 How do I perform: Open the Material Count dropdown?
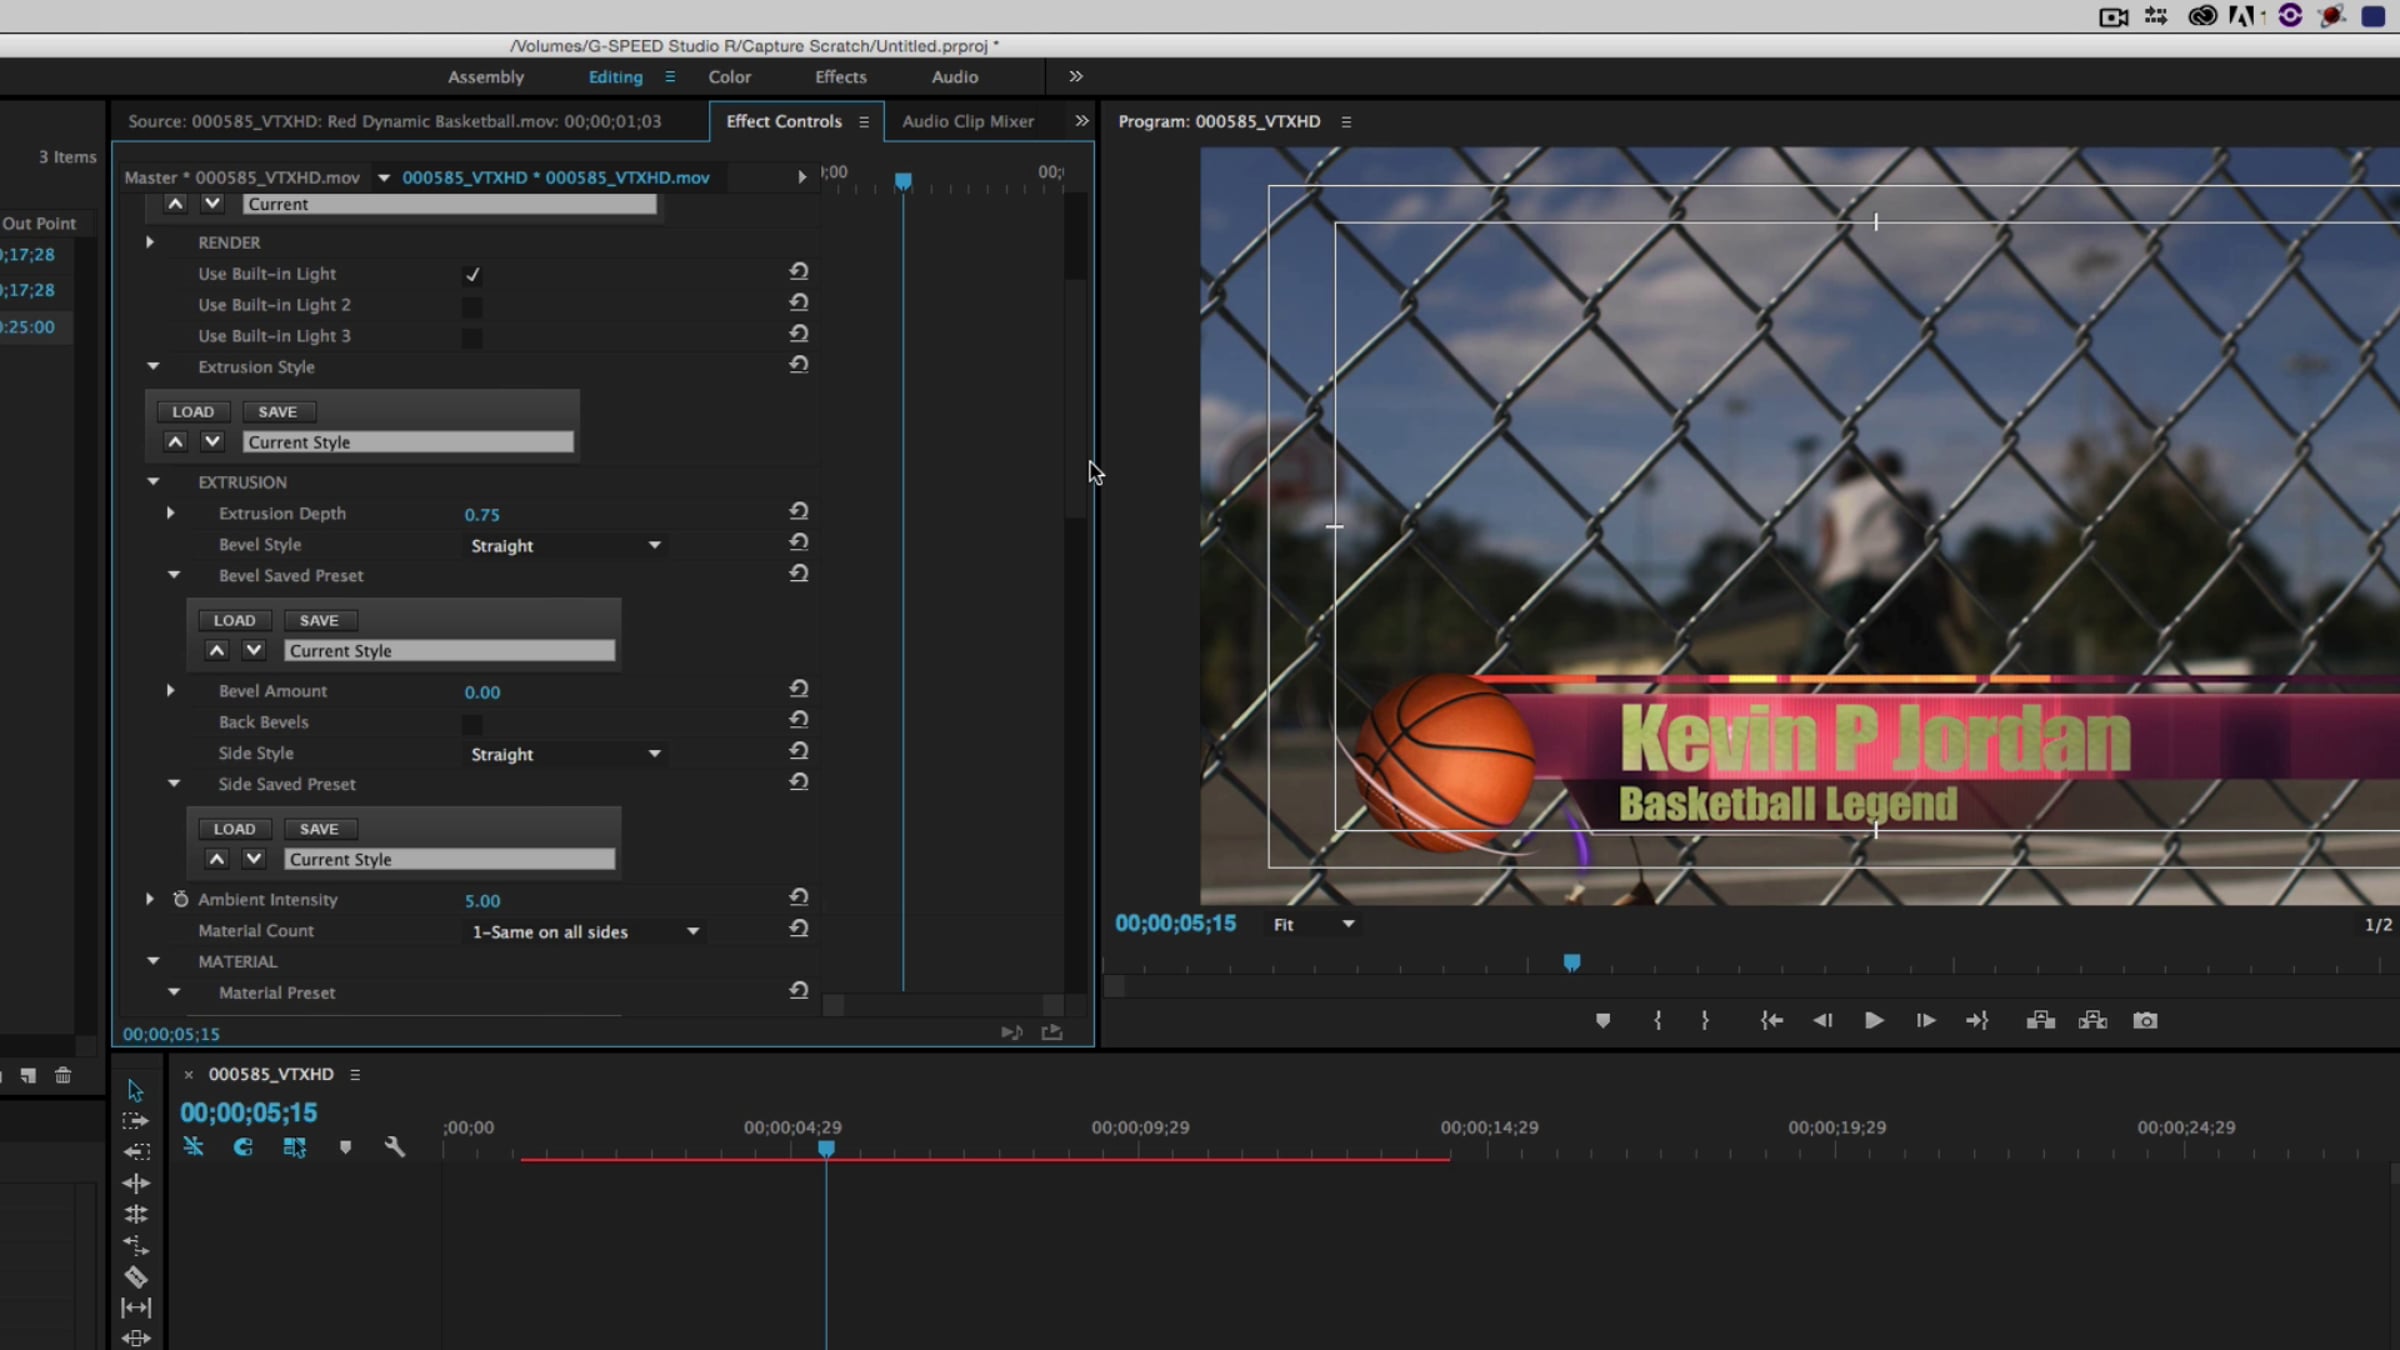point(585,932)
